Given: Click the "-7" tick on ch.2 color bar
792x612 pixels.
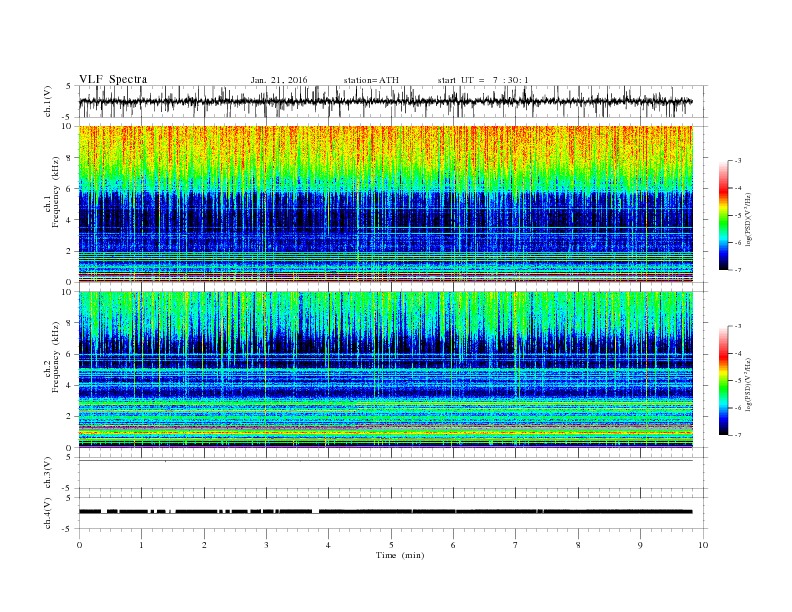Looking at the screenshot, I should 738,435.
